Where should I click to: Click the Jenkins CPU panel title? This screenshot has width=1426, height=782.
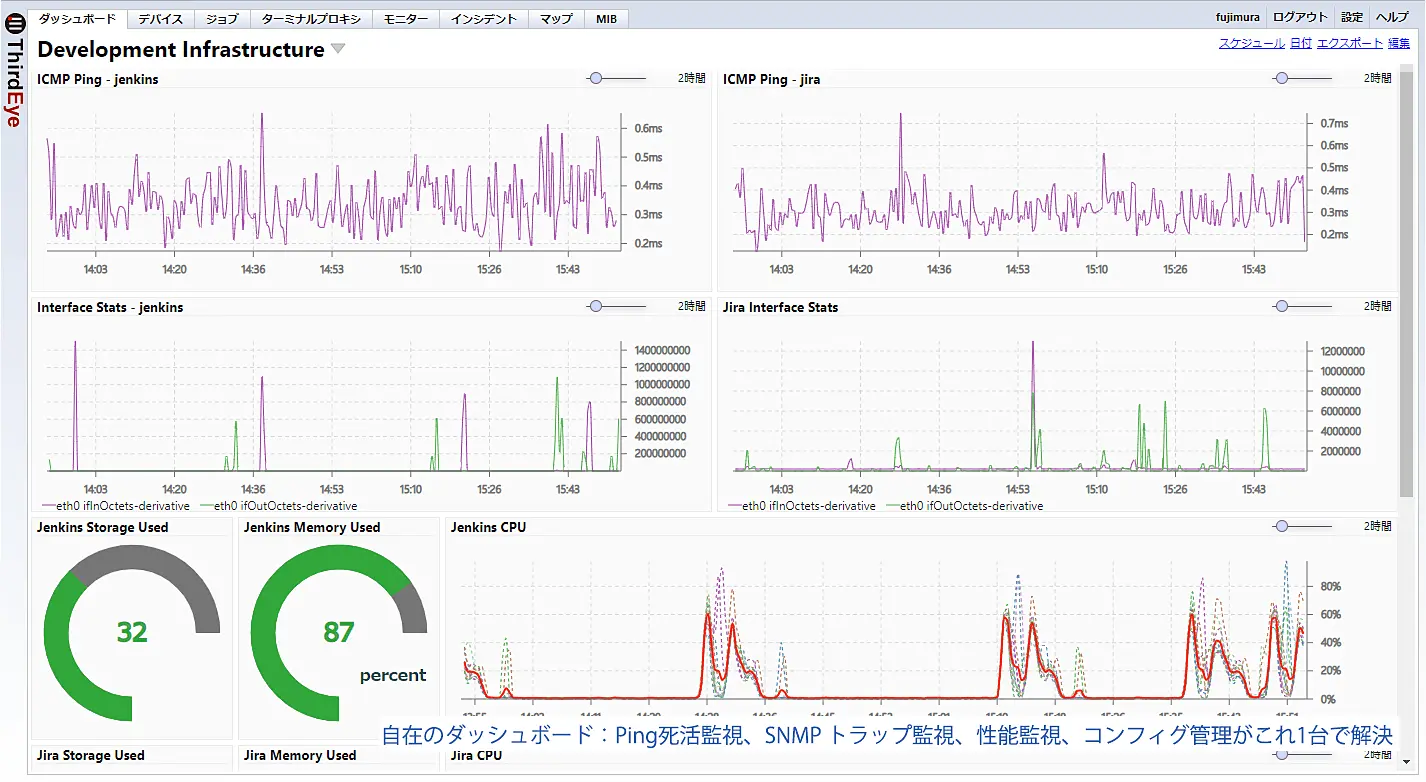(x=488, y=527)
